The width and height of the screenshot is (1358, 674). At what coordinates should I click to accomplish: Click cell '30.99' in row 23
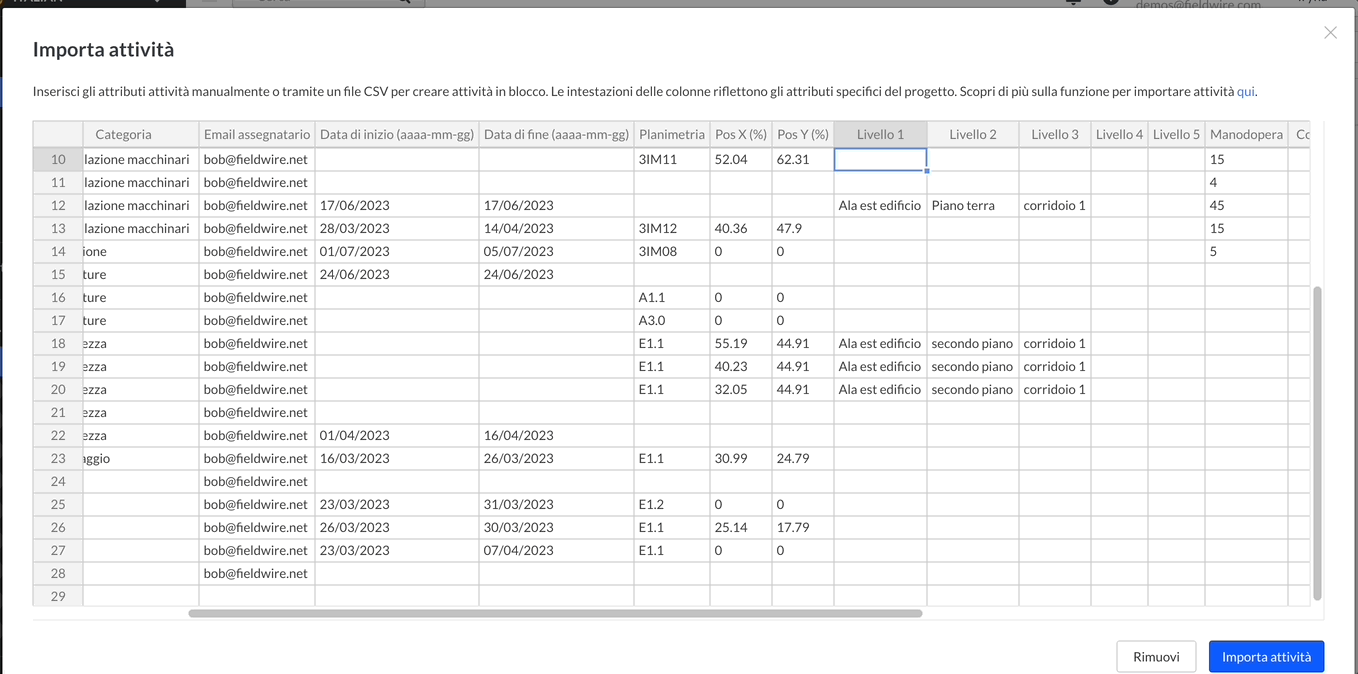741,458
